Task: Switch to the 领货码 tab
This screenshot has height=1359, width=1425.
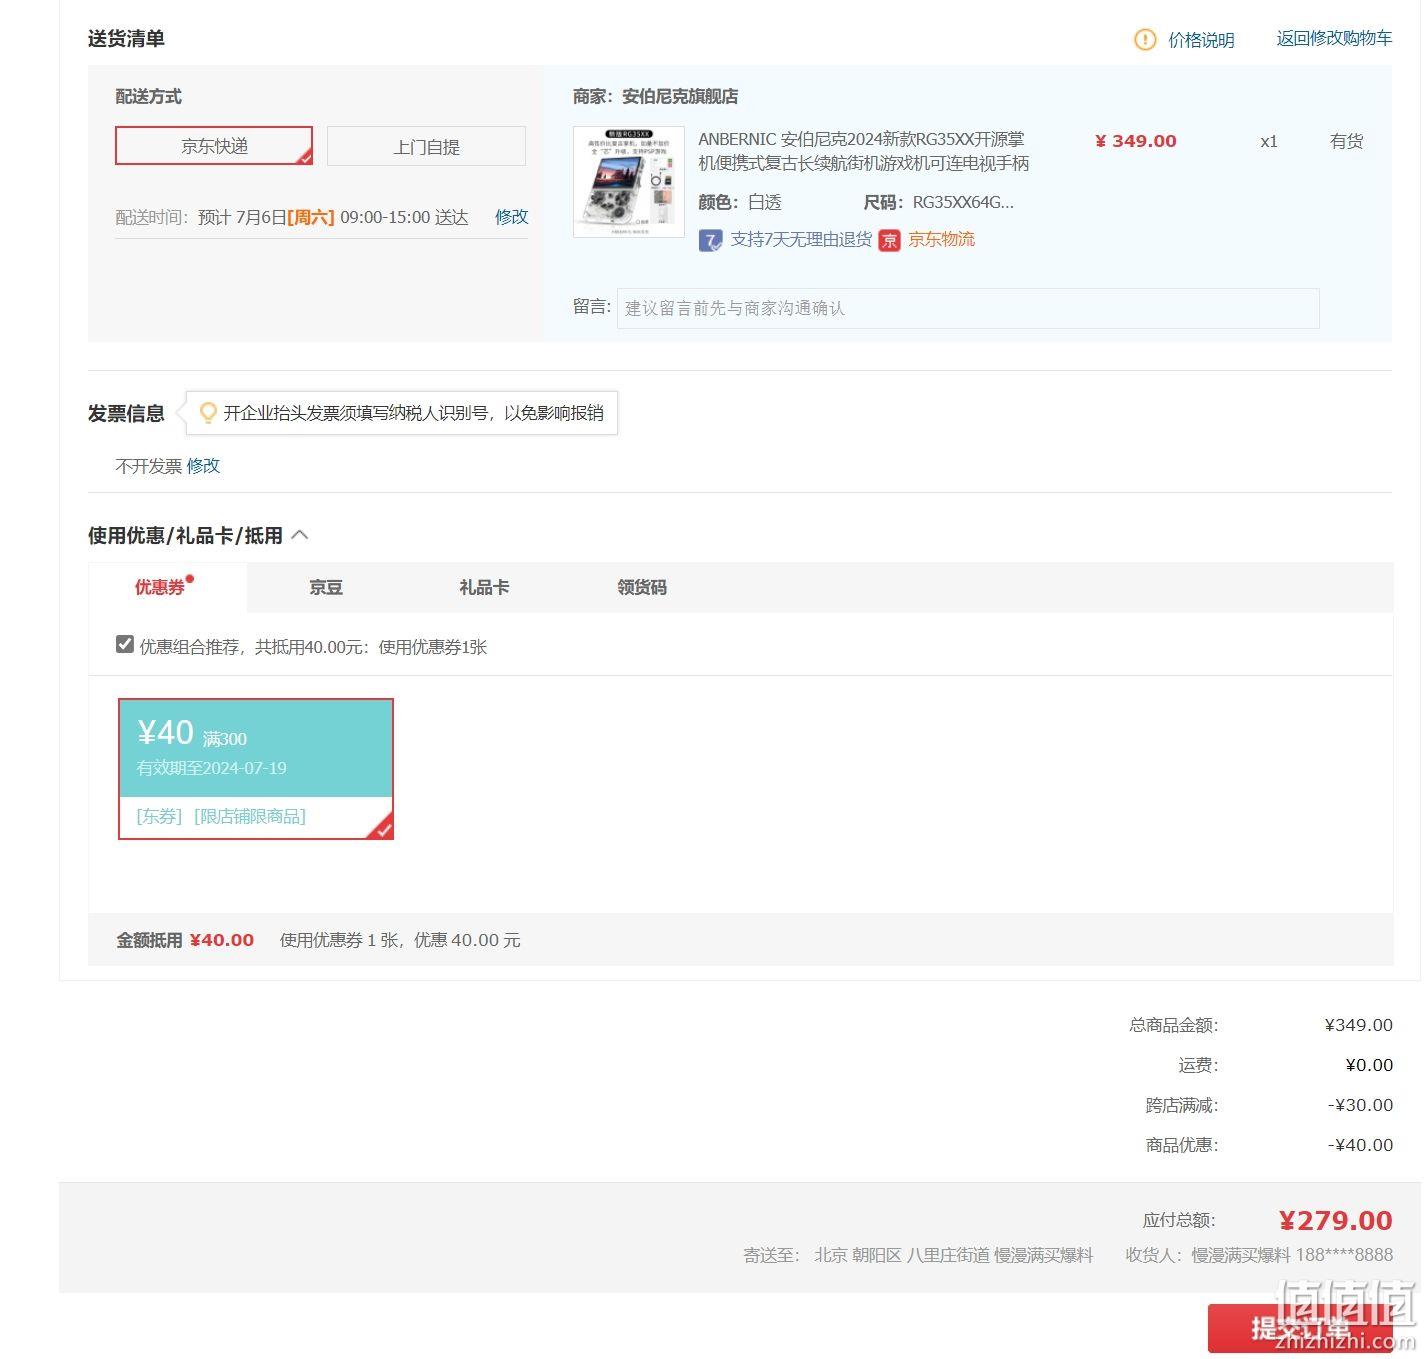Action: [x=642, y=587]
